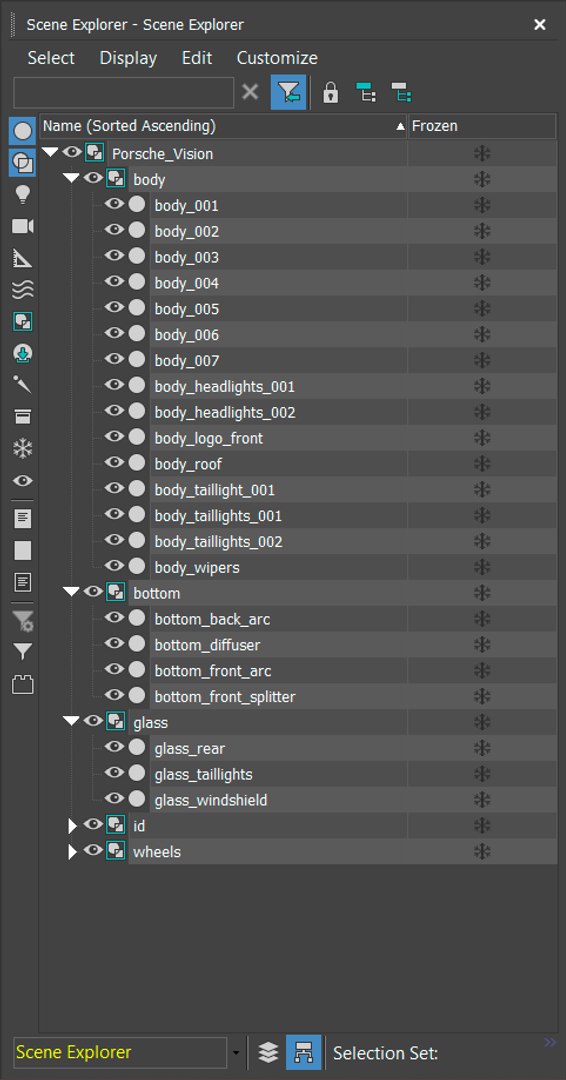Click the search text field

point(124,92)
